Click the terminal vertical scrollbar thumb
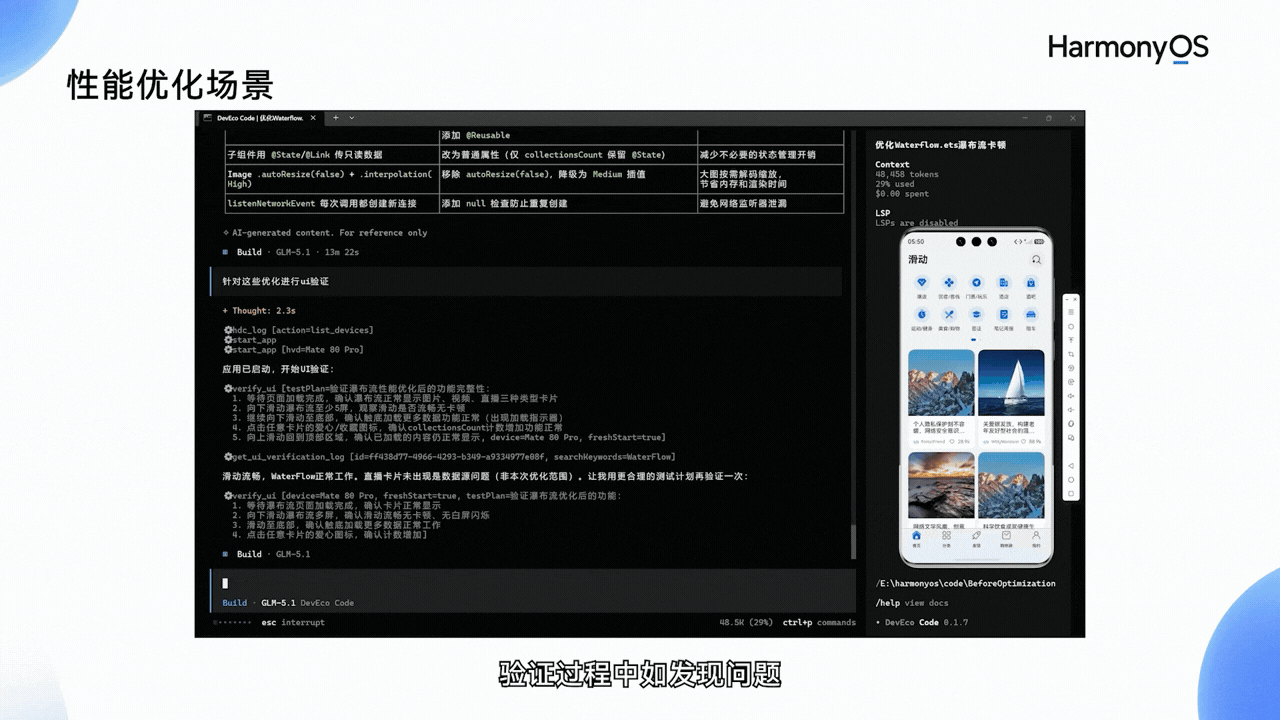1280x720 pixels. point(853,542)
